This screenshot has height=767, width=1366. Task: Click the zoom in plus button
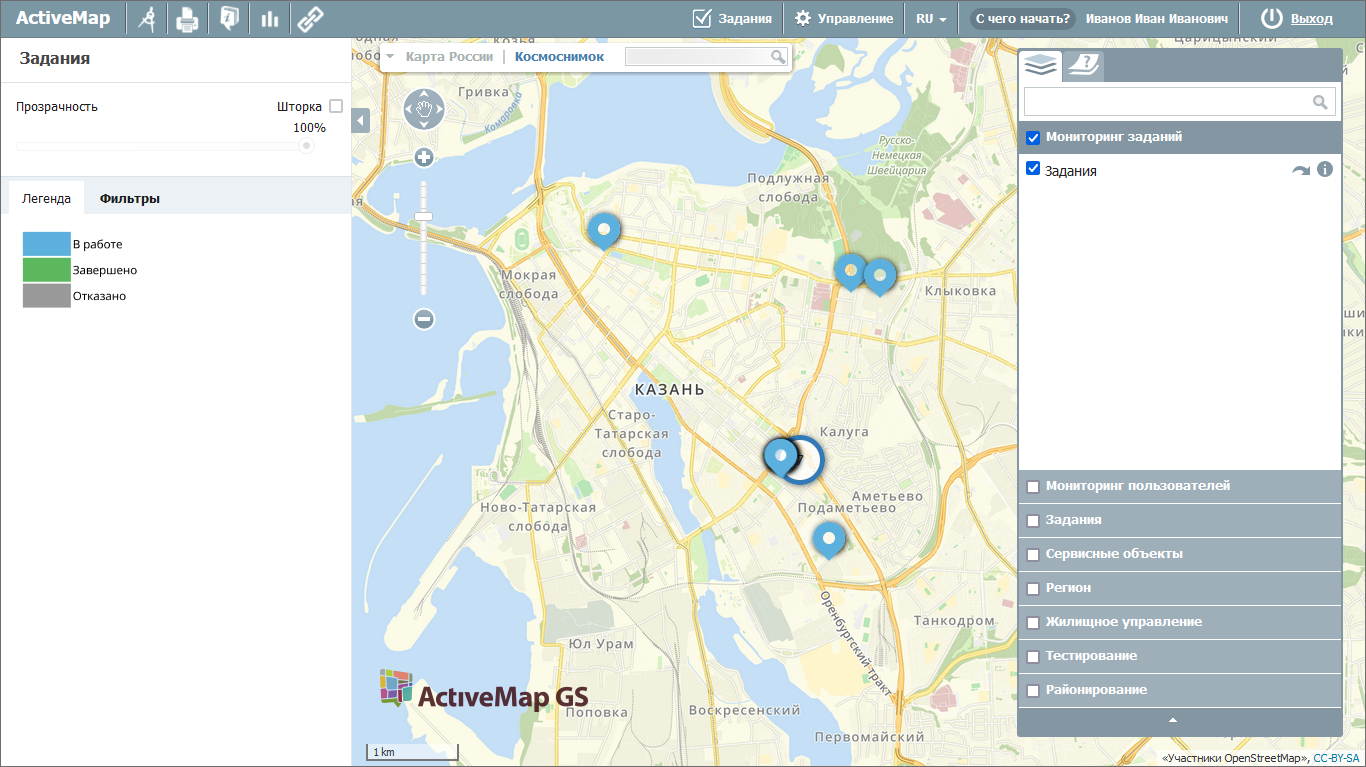click(x=424, y=157)
